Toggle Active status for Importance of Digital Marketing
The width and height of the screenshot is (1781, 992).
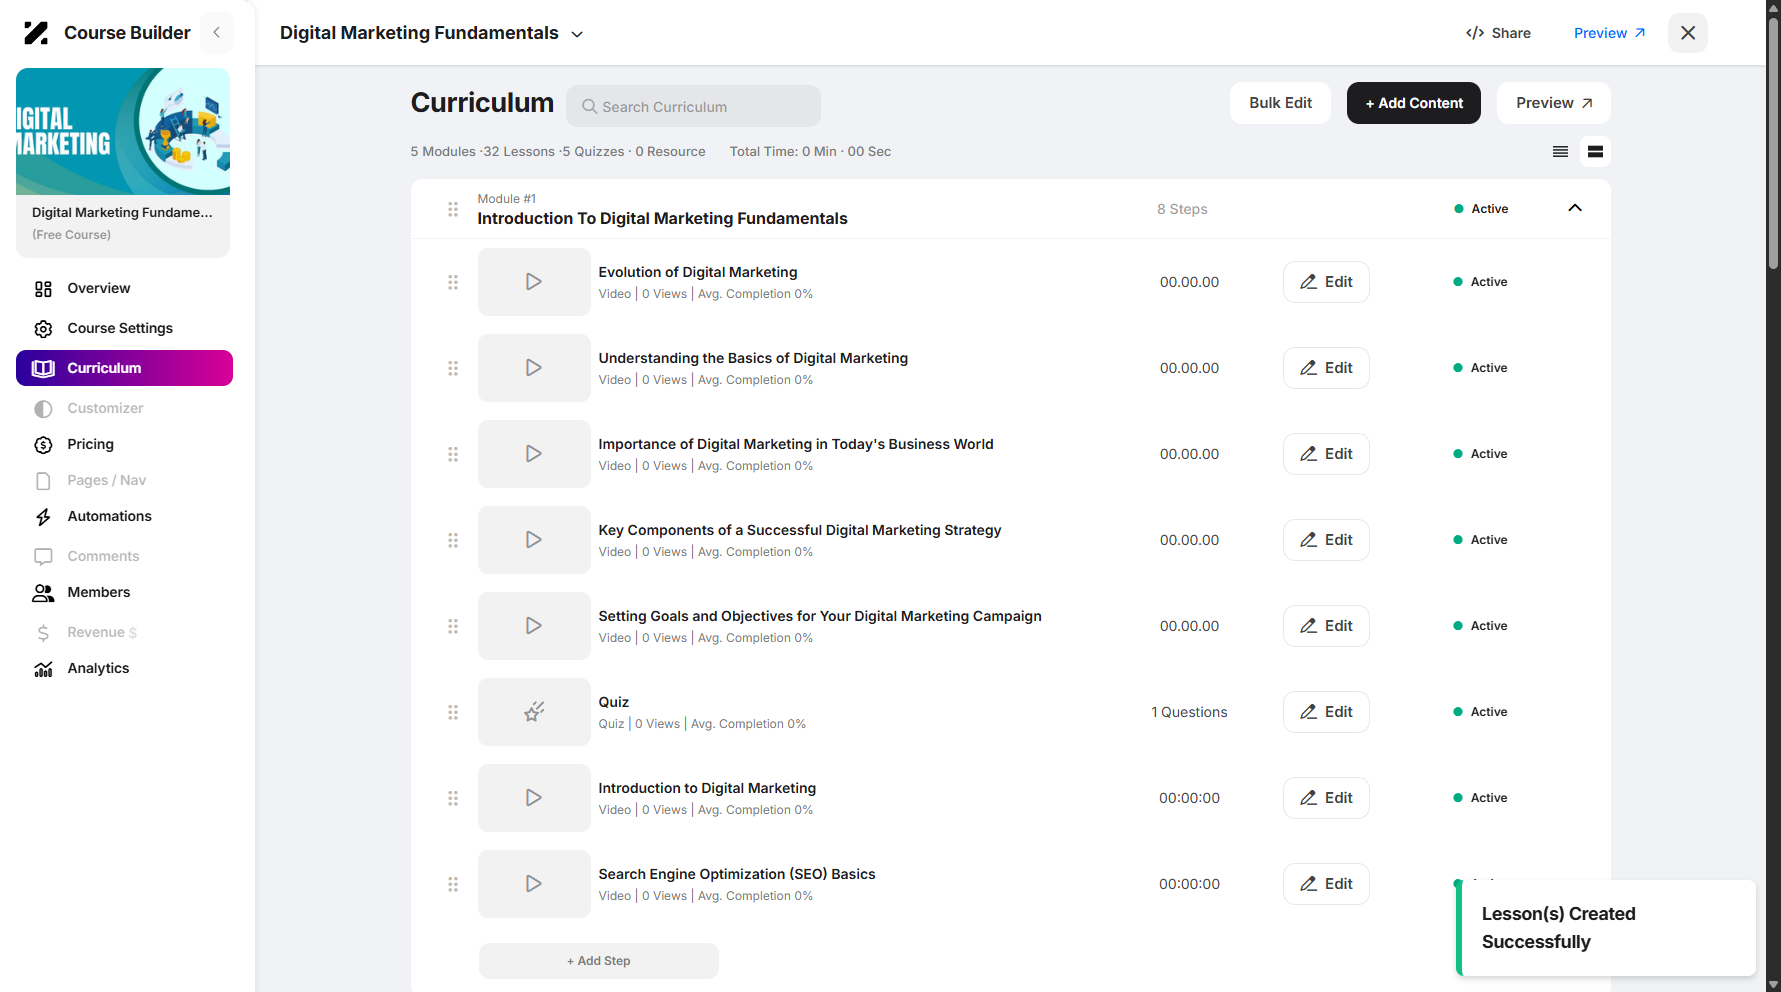click(1480, 454)
